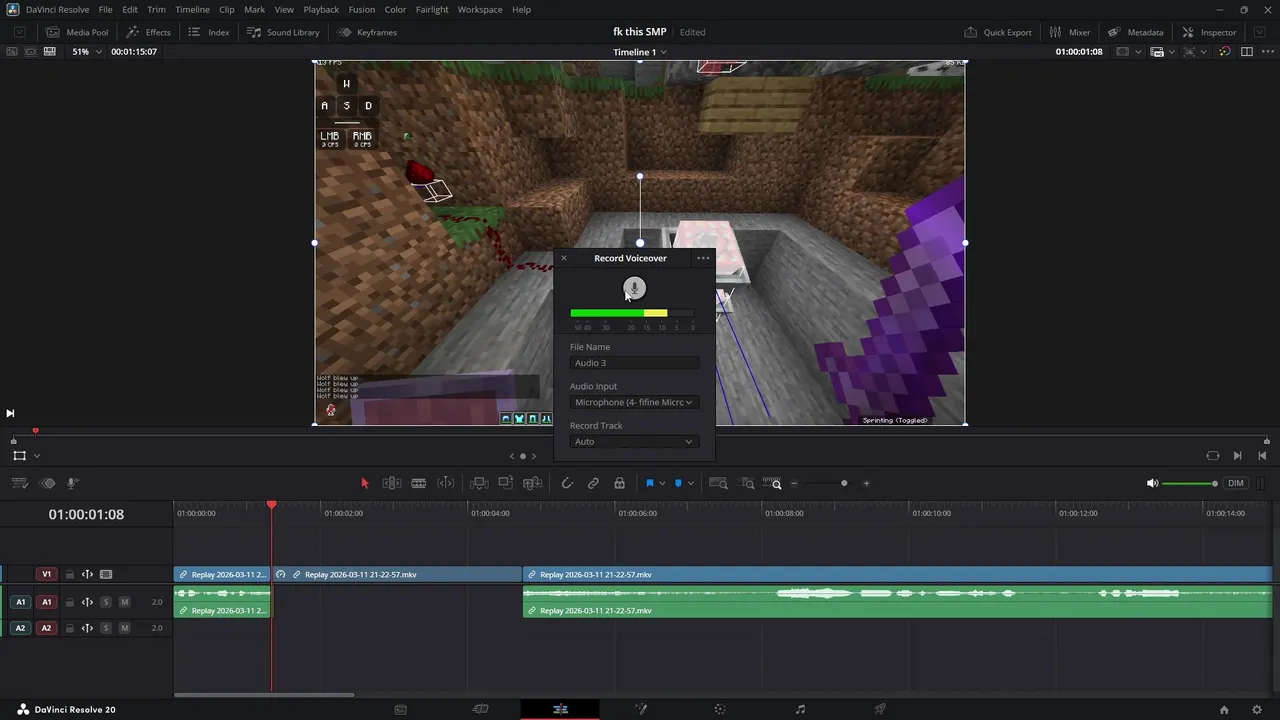Close the Record Voiceover panel
This screenshot has height=720, width=1280.
pos(564,258)
